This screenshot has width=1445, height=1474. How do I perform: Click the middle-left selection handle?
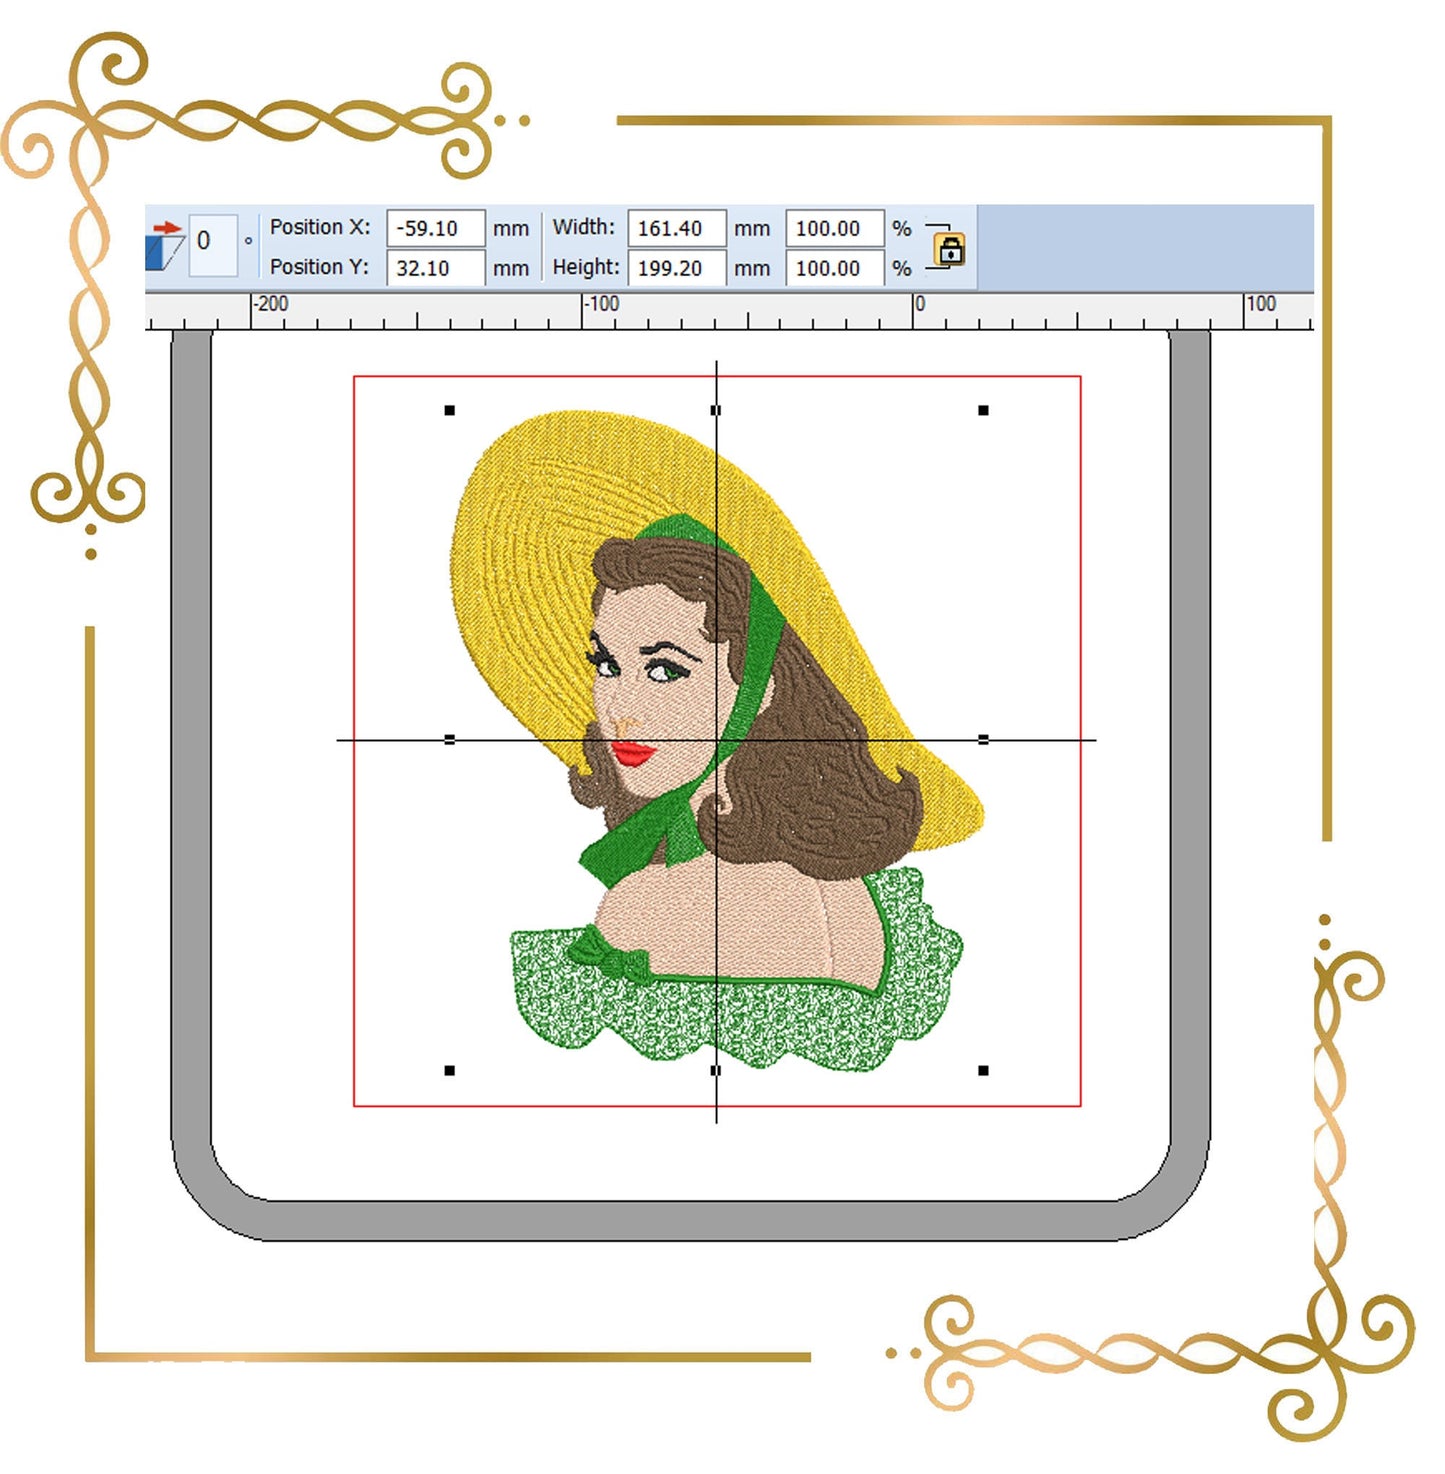(450, 739)
